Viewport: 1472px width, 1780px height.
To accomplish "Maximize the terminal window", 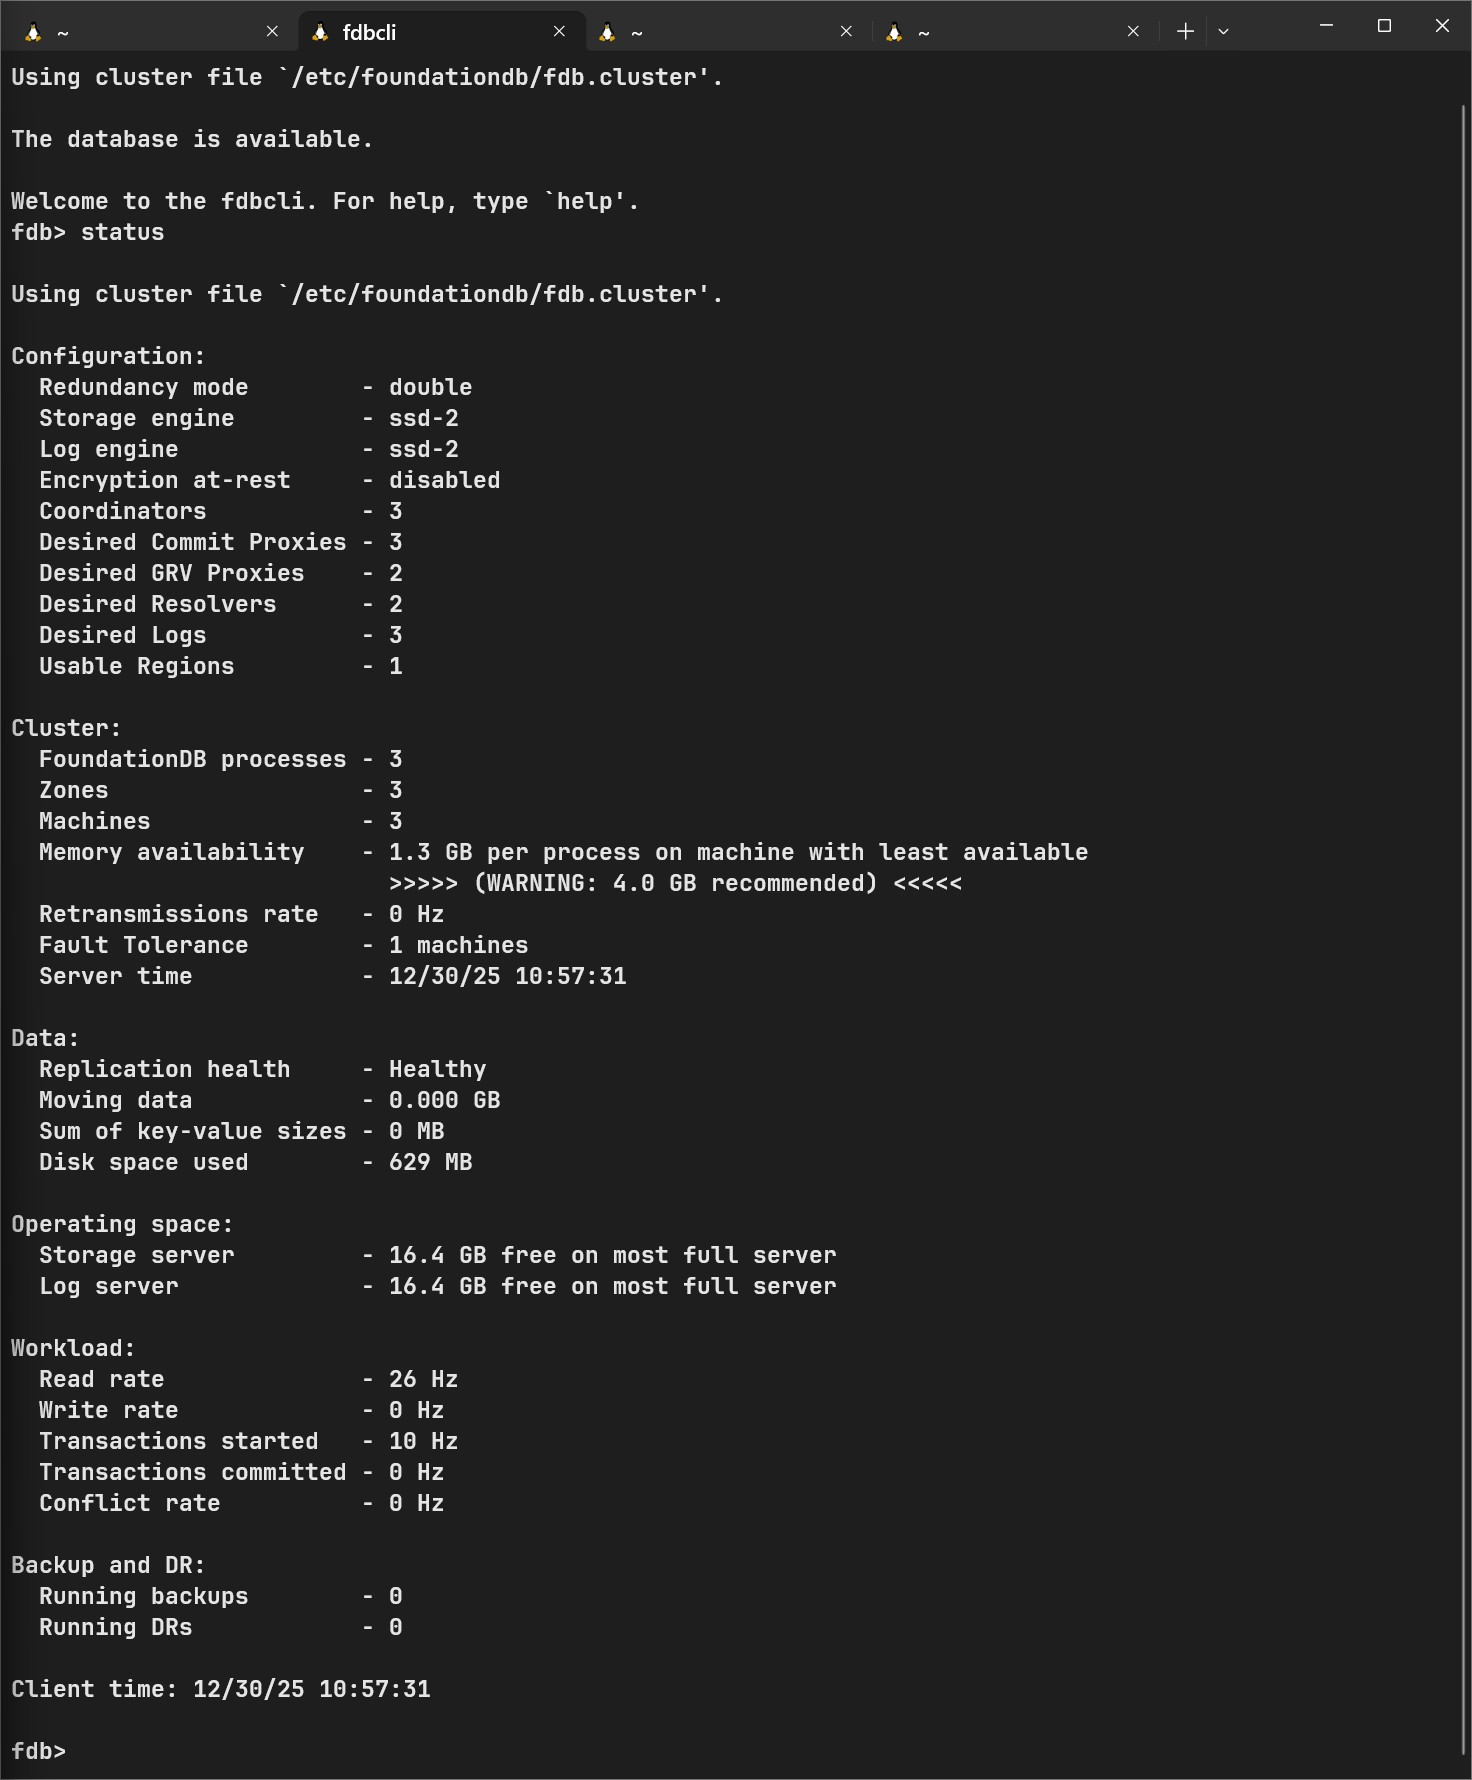I will 1384,26.
